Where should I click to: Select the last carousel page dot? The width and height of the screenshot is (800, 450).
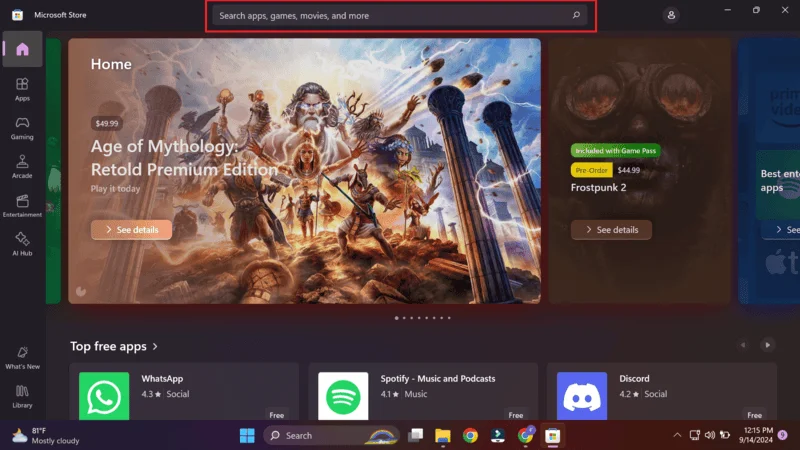tap(449, 318)
